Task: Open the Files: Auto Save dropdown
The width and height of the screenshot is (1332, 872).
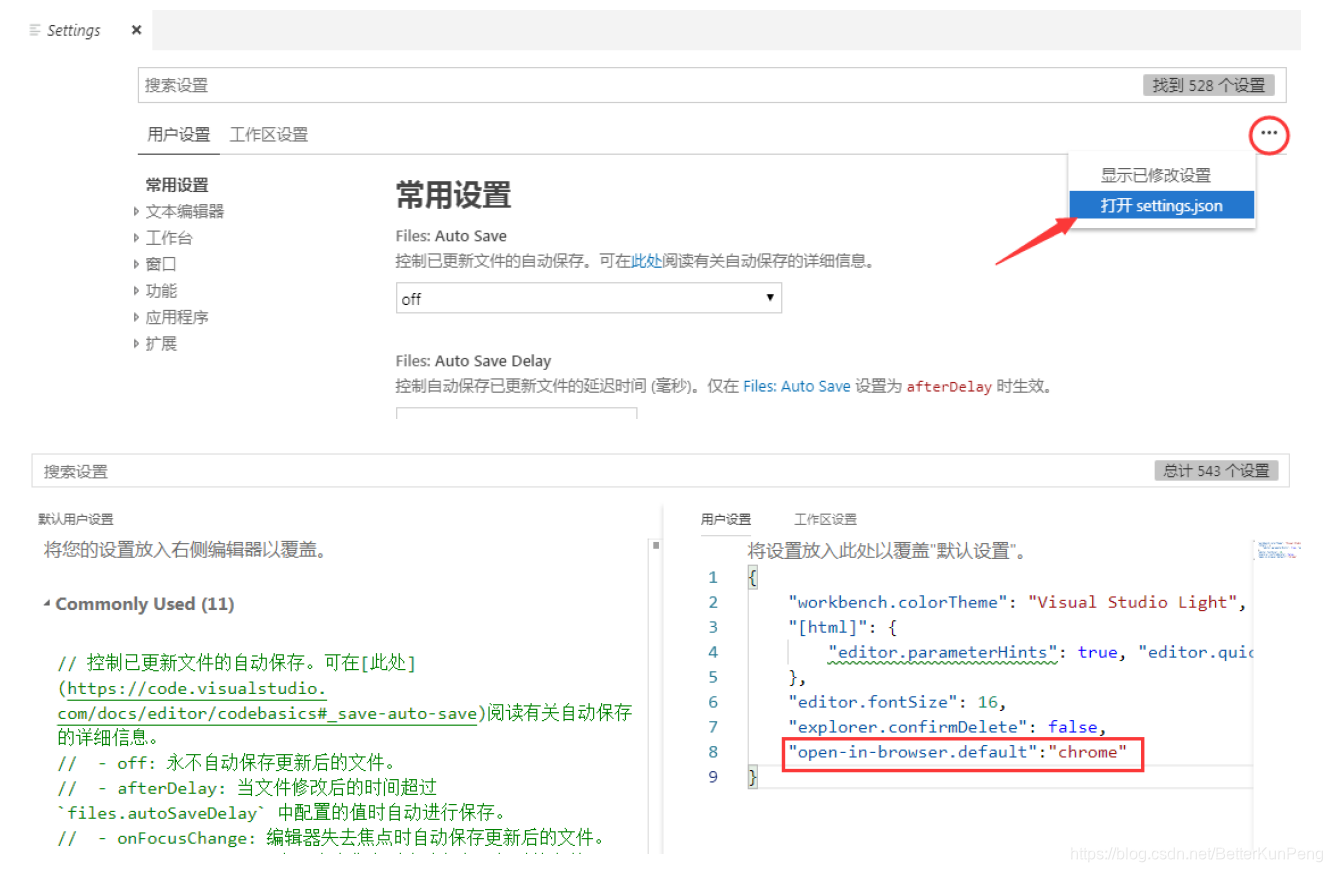Action: 589,298
